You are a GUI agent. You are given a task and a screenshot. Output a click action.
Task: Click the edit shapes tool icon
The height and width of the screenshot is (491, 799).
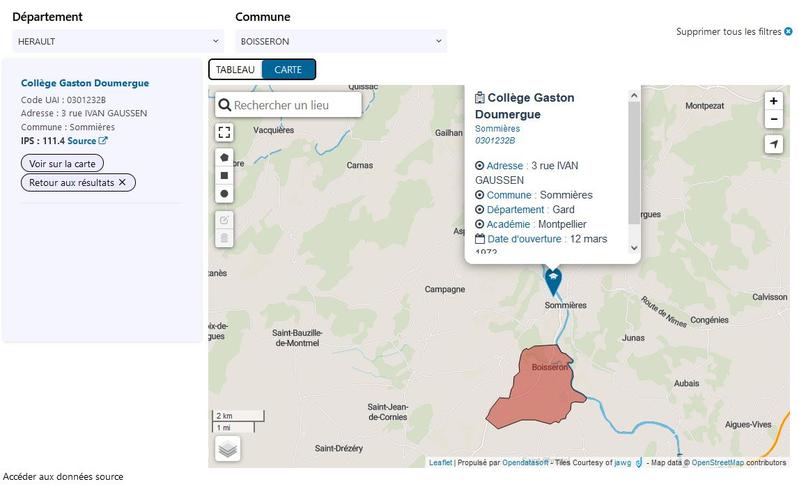tap(224, 220)
